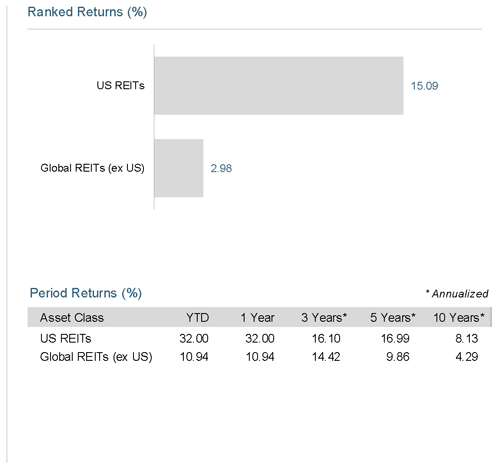500x473 pixels.
Task: Click the Asset Class column header
Action: coord(72,318)
